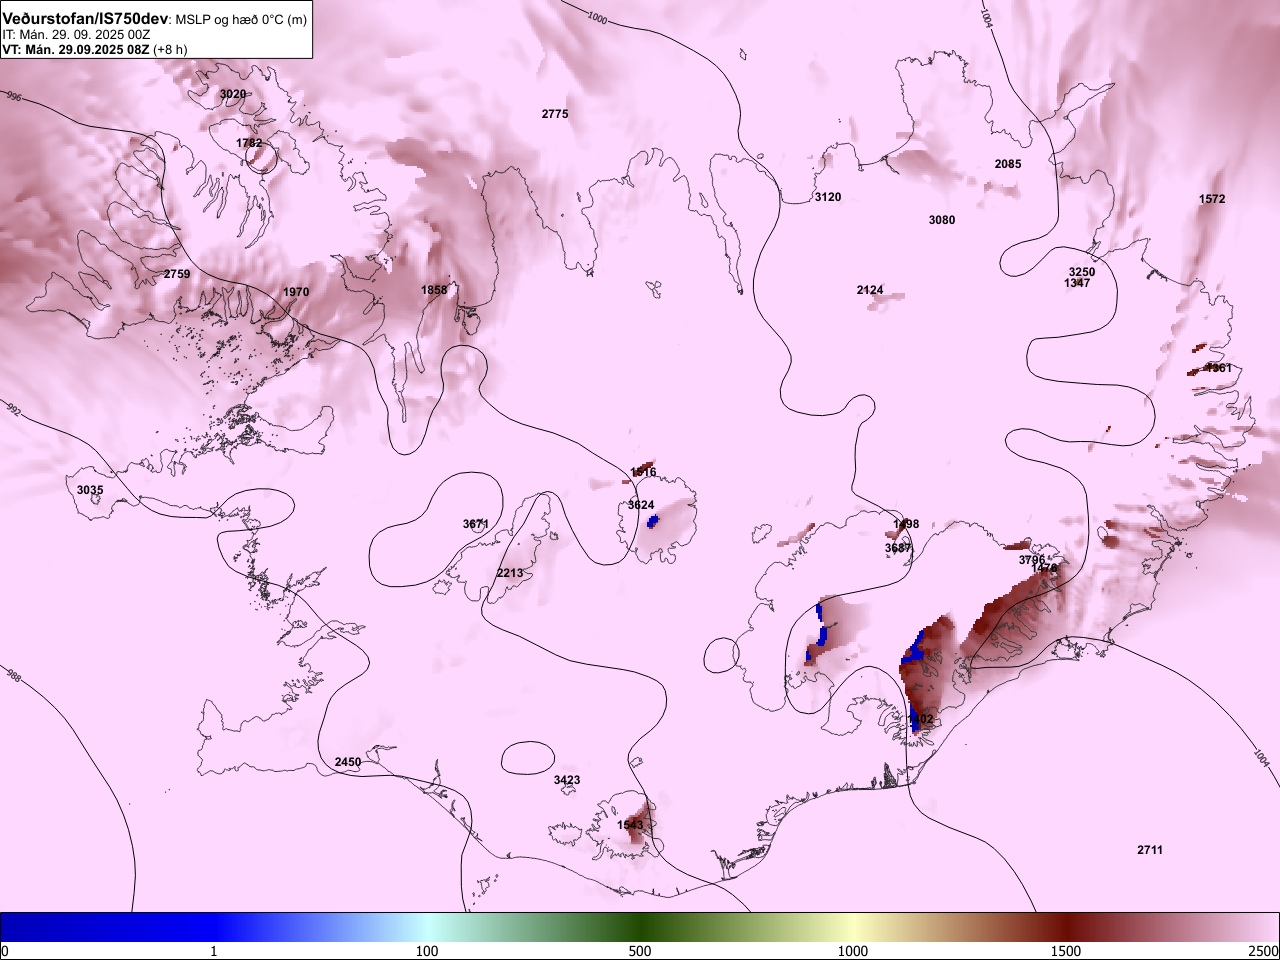The width and height of the screenshot is (1280, 960).
Task: Select the 2085 value label
Action: [x=1008, y=164]
